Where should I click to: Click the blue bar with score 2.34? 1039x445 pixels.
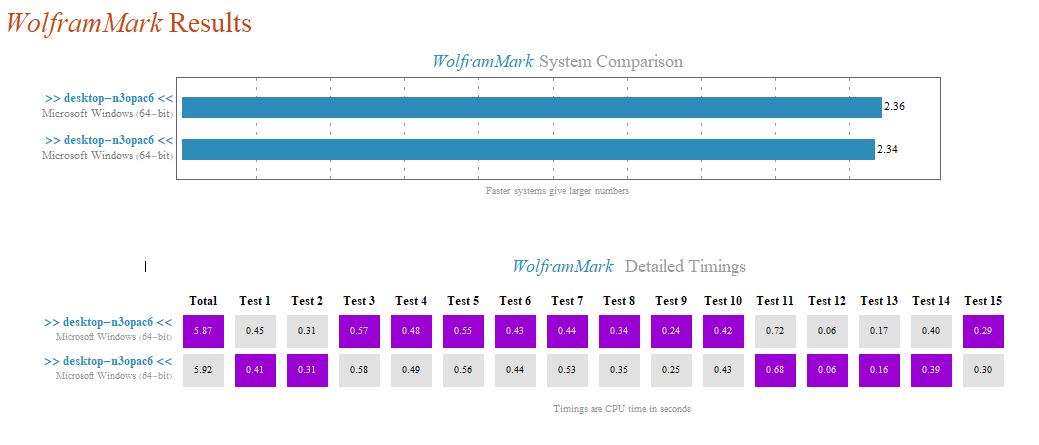click(x=528, y=149)
